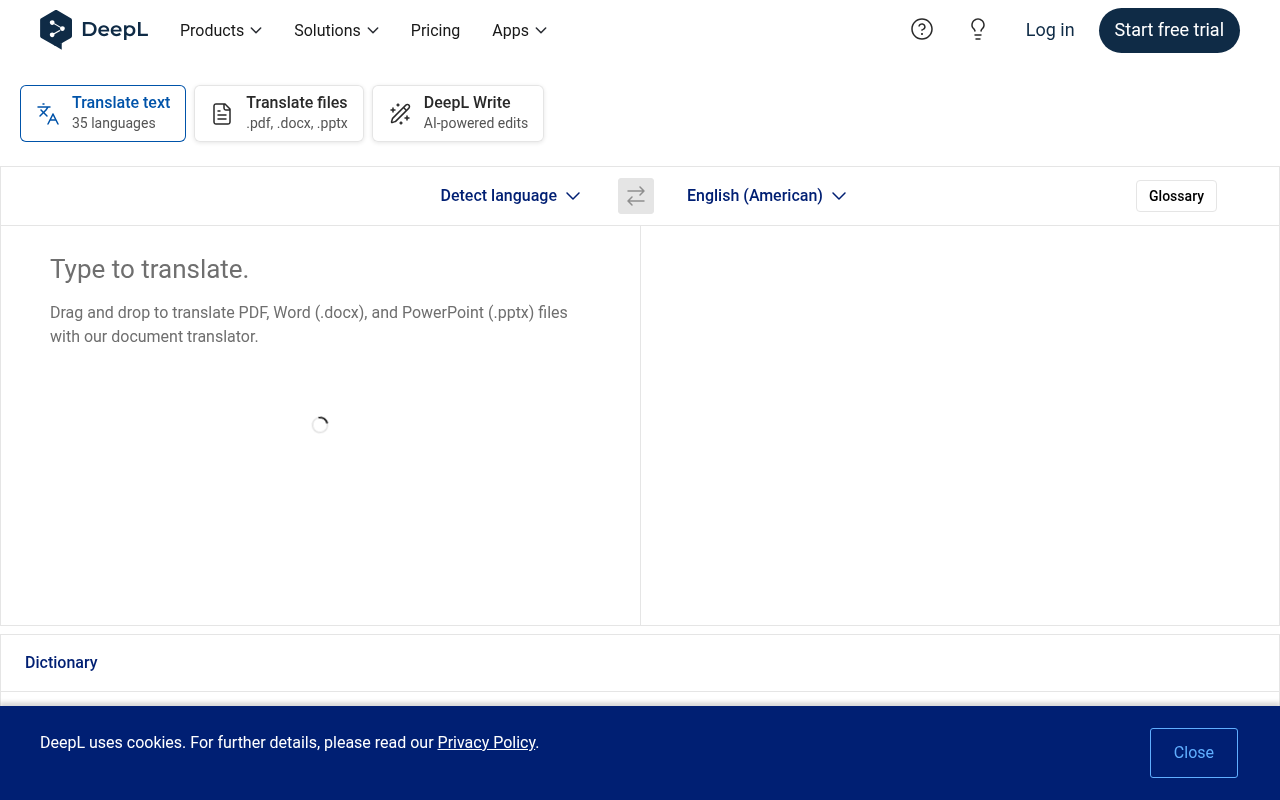This screenshot has width=1280, height=800.
Task: Open the DeepL Write tab
Action: tap(457, 113)
